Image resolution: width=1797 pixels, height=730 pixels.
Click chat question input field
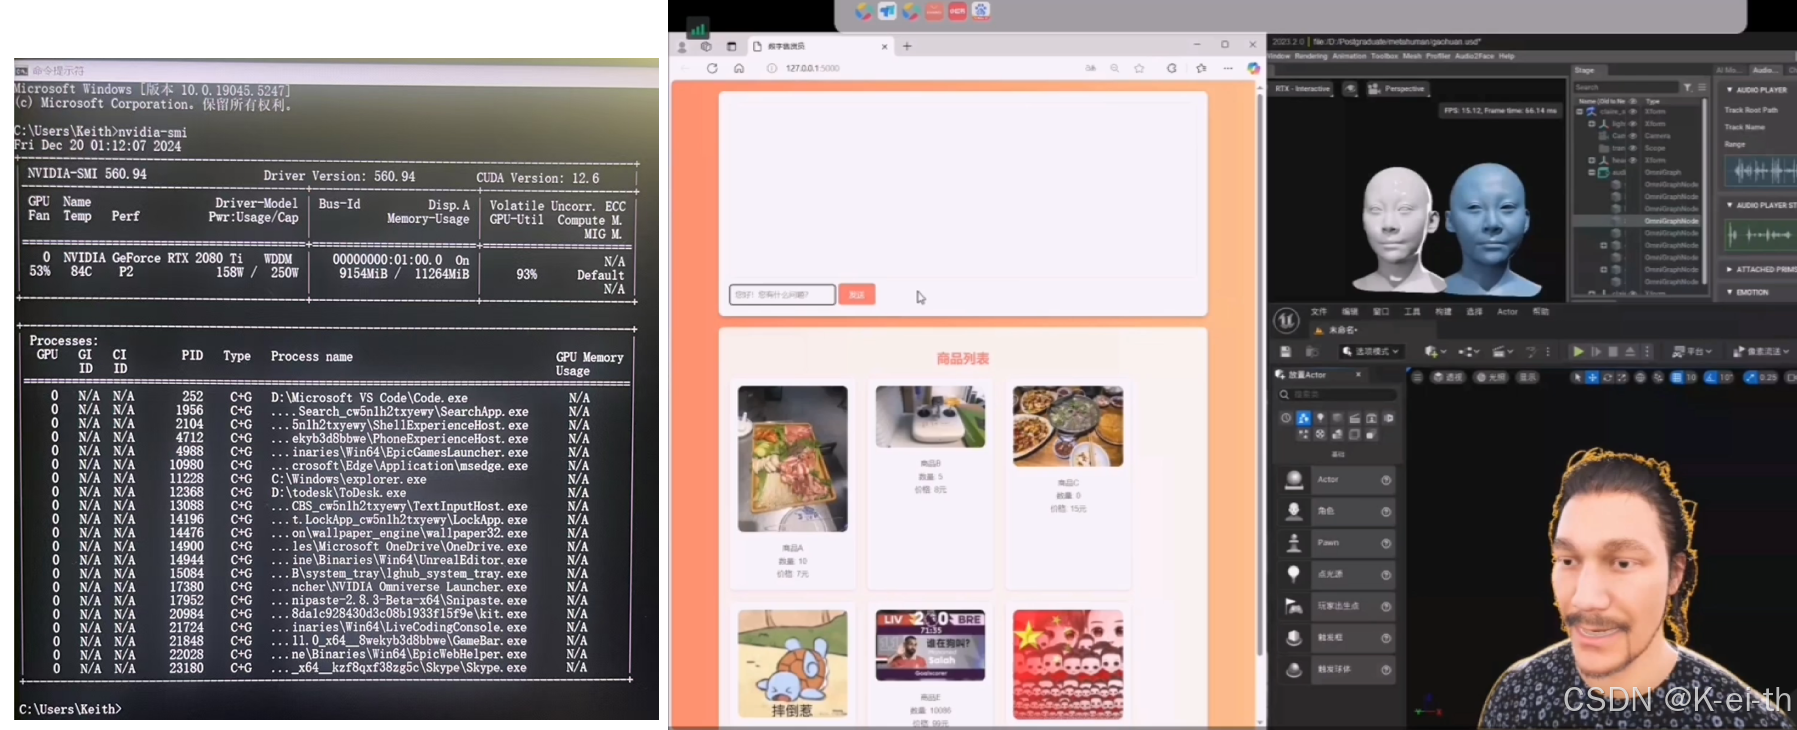coord(782,294)
